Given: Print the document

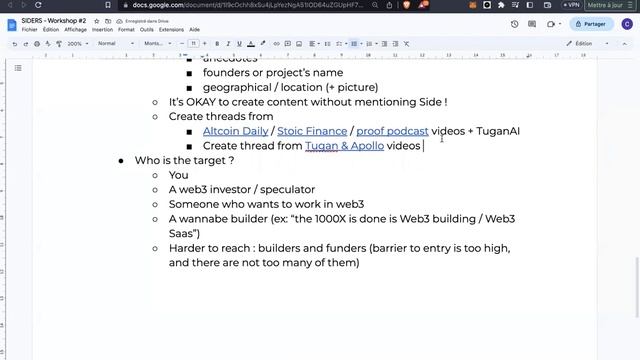Looking at the screenshot, I should tap(37, 44).
